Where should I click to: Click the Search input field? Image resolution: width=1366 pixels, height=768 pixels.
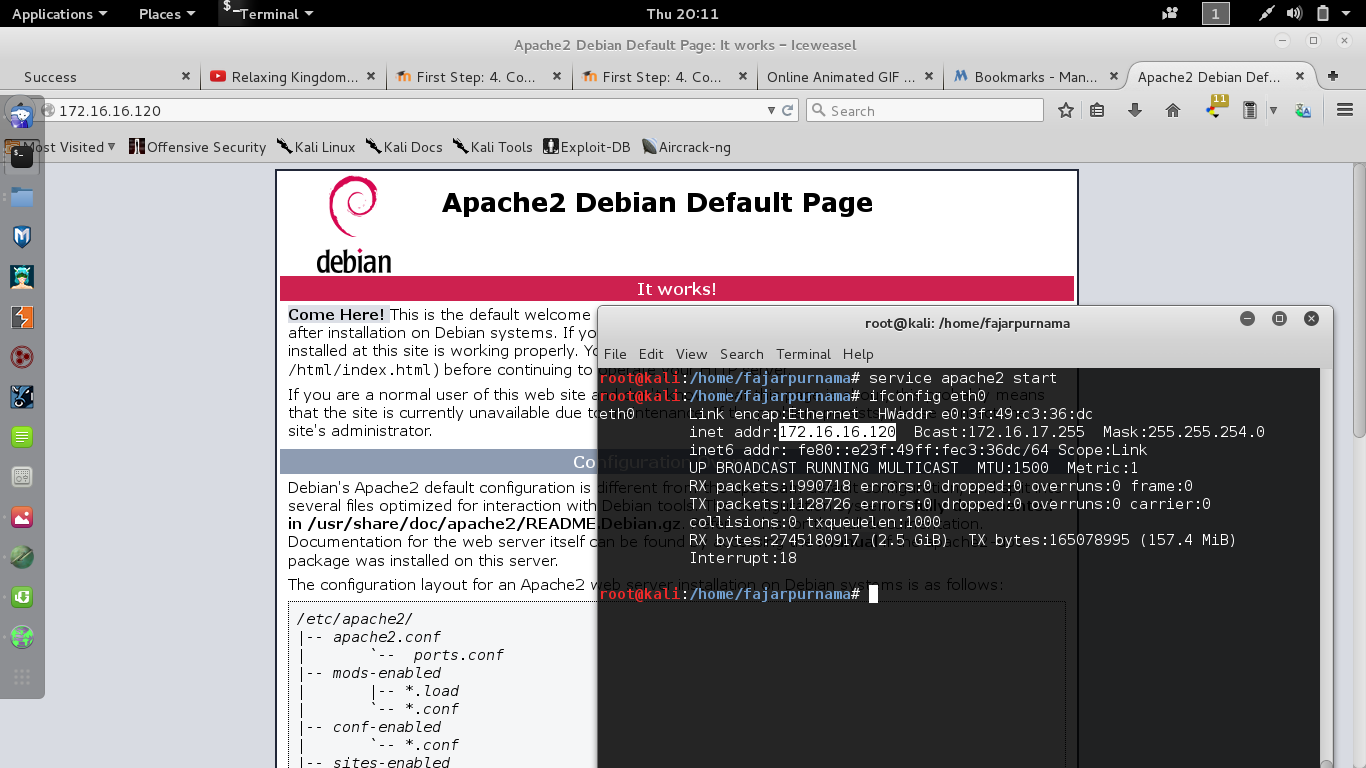point(925,111)
